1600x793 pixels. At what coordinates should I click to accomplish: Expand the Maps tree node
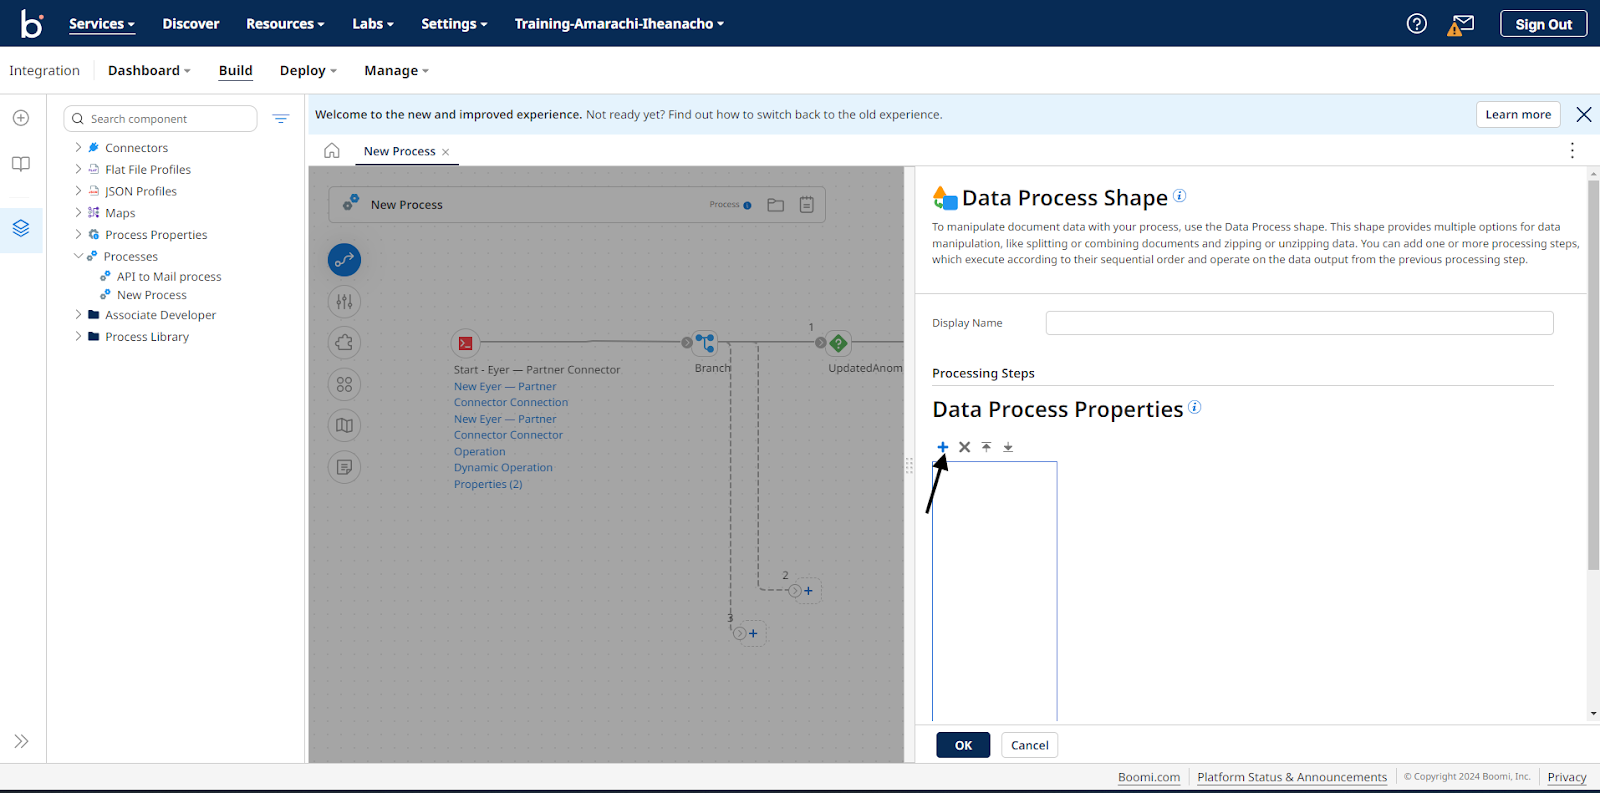(78, 212)
